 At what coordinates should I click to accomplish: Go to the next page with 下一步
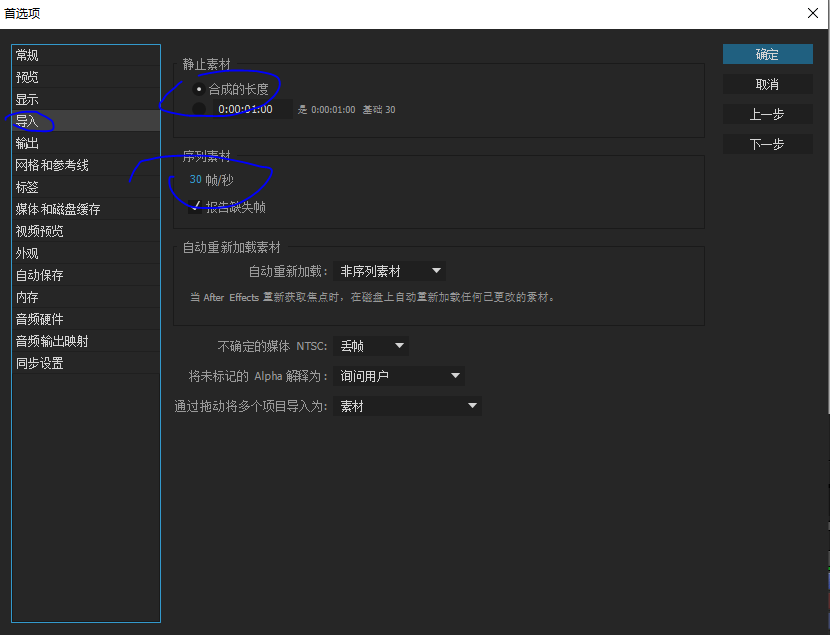(x=768, y=144)
